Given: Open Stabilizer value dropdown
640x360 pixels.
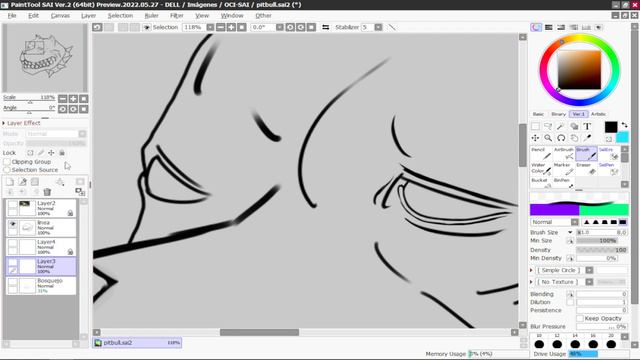Looking at the screenshot, I should click(x=378, y=27).
